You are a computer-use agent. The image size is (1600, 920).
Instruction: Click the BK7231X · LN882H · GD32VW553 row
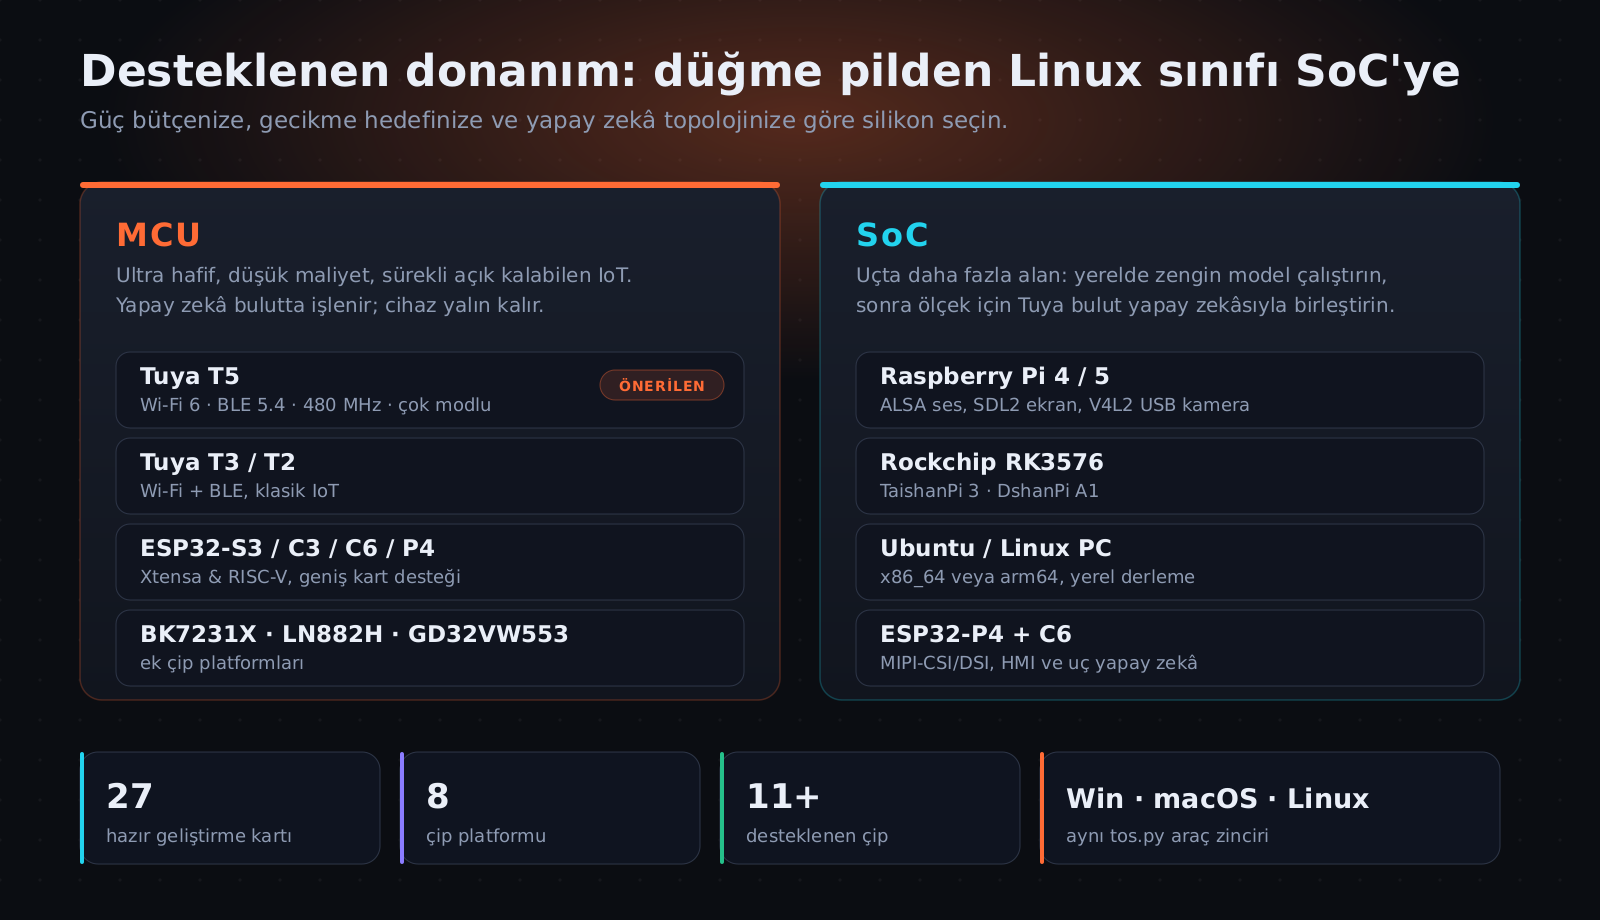click(x=430, y=648)
